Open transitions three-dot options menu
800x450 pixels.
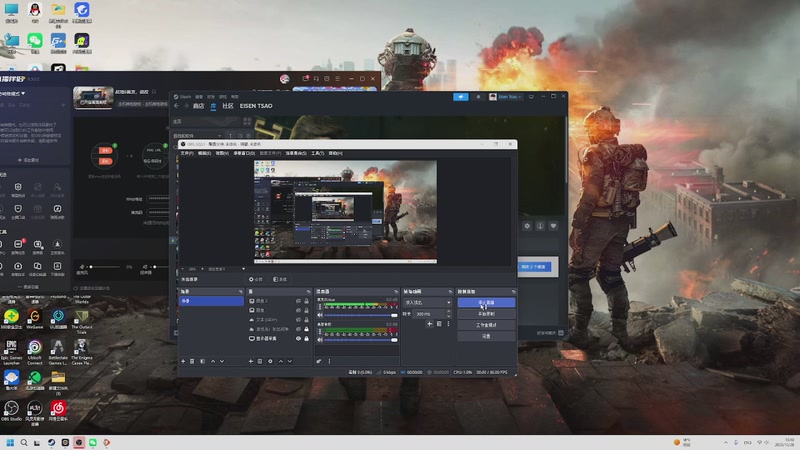point(448,324)
